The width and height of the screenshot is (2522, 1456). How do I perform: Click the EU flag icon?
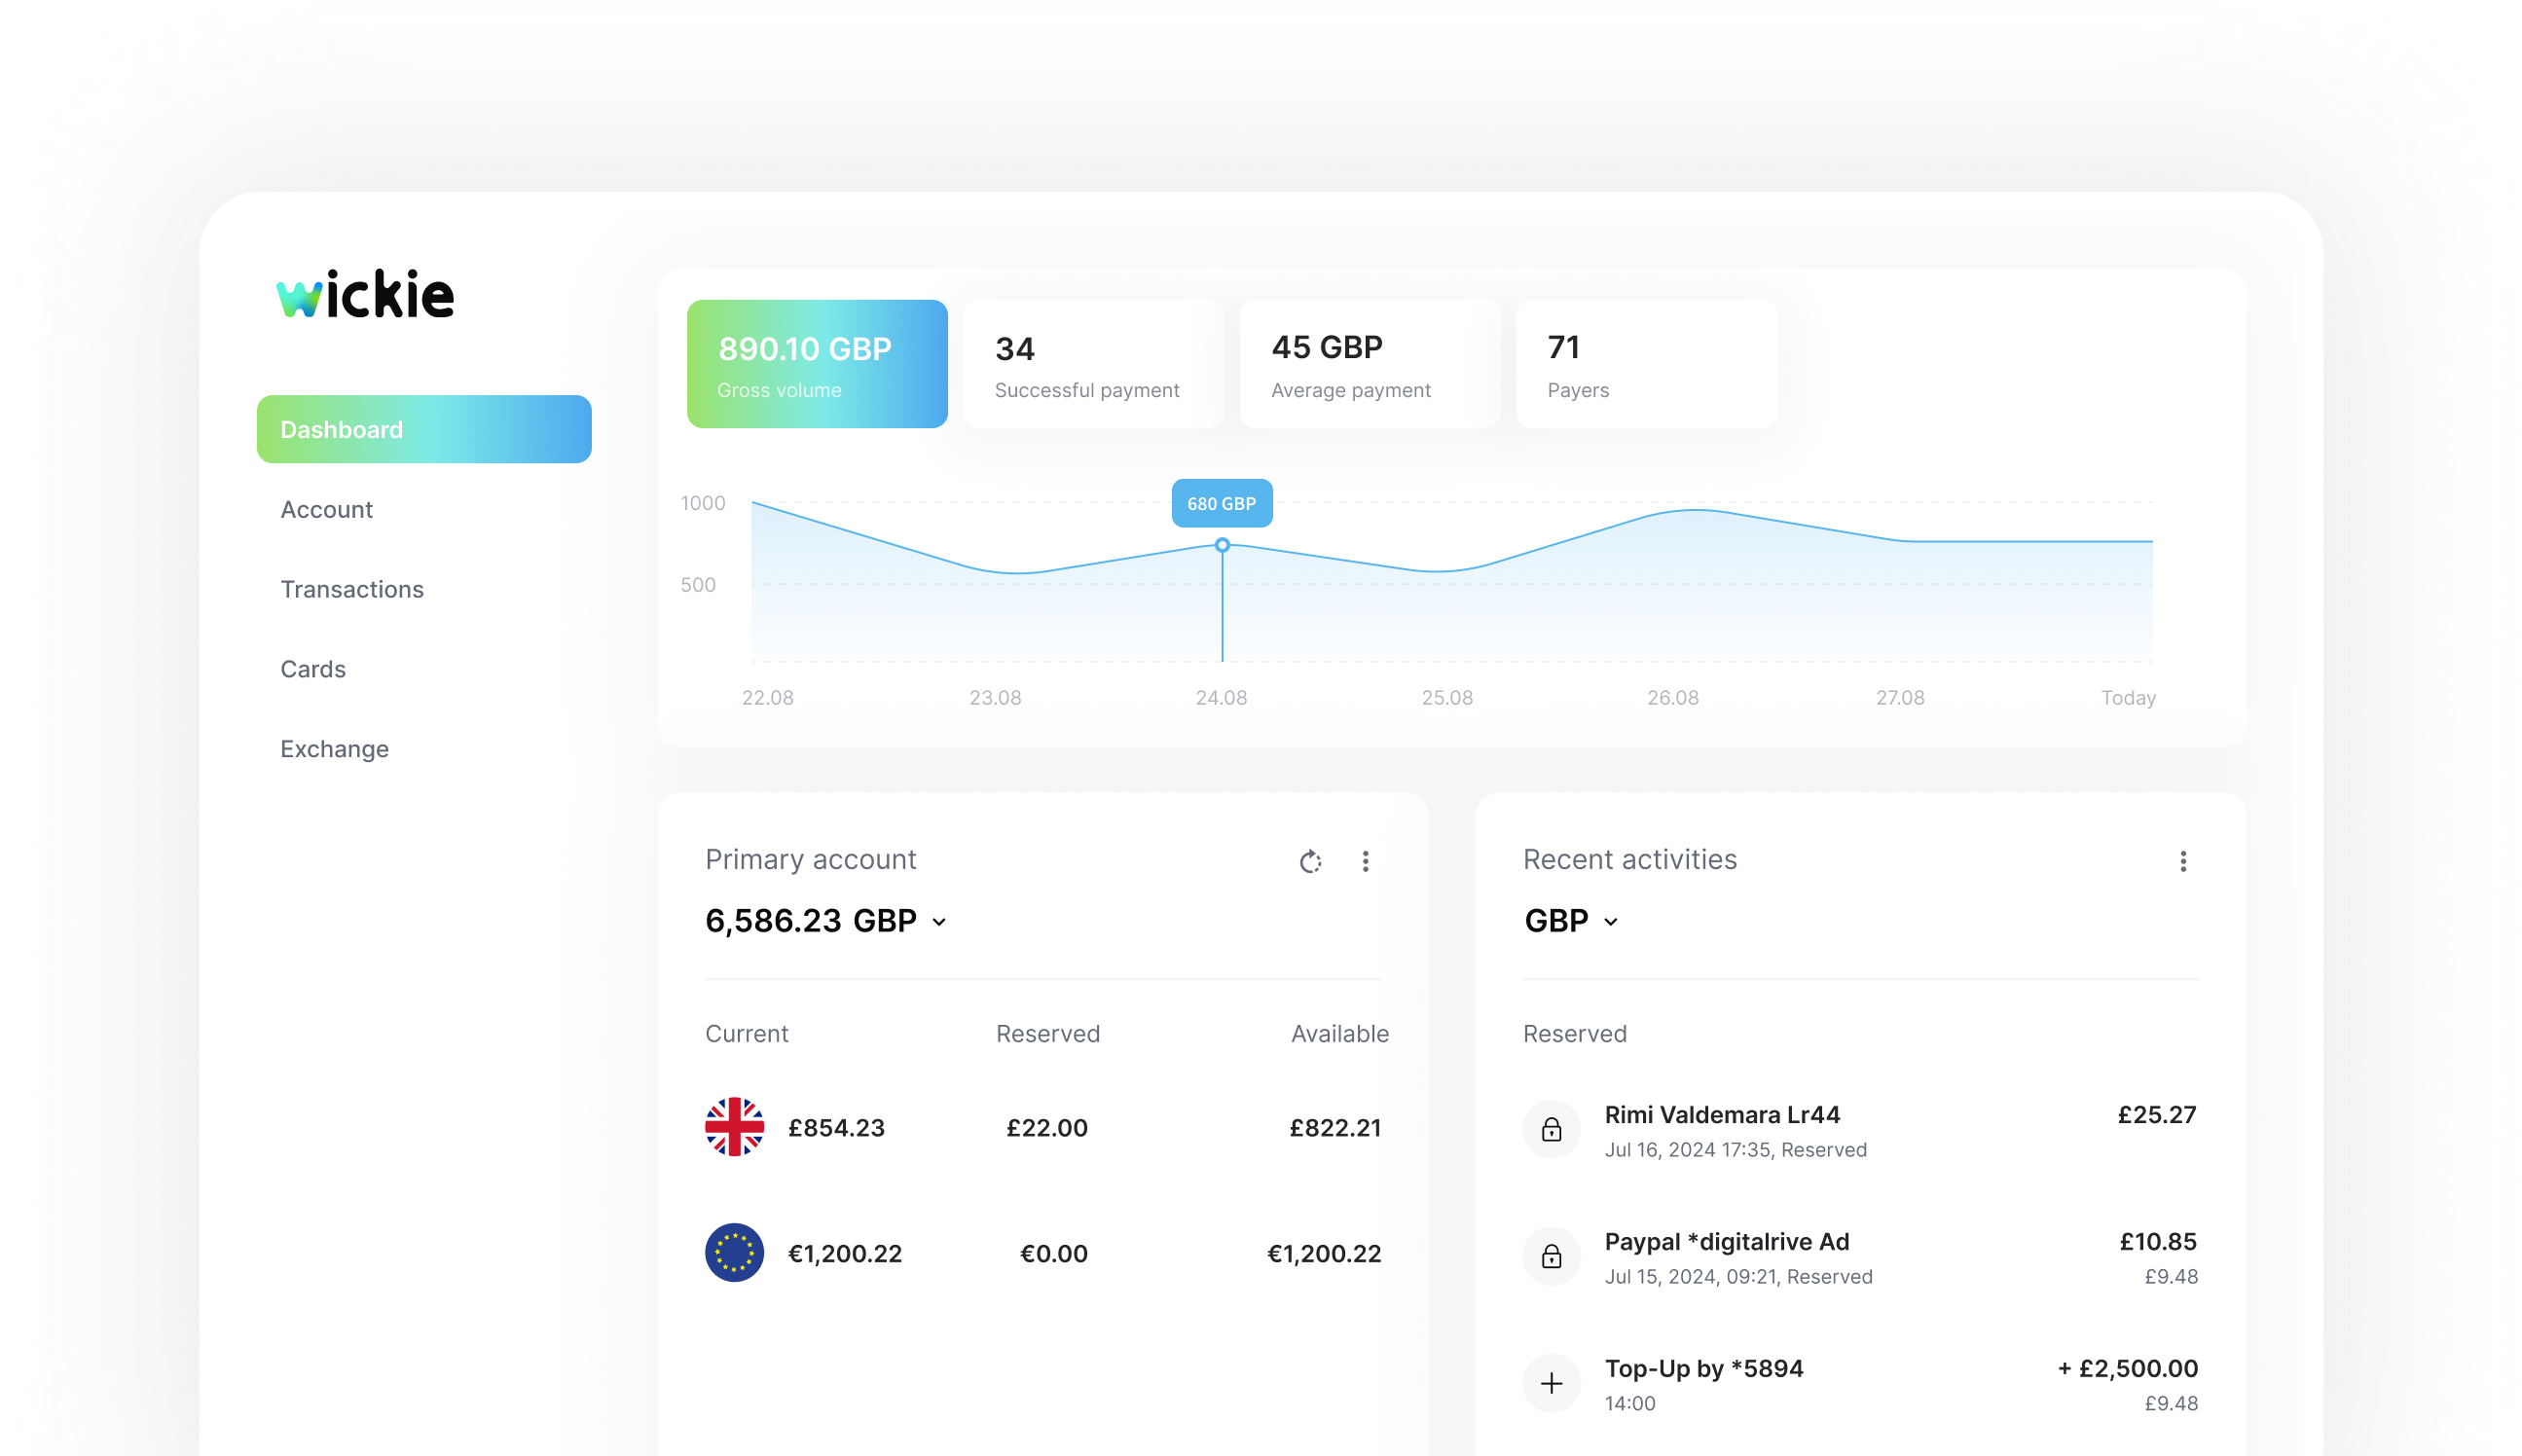(734, 1252)
